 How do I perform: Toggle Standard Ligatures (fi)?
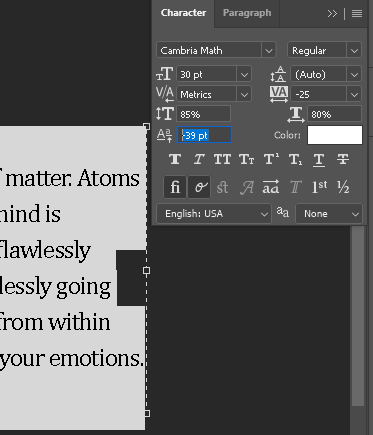(x=175, y=187)
